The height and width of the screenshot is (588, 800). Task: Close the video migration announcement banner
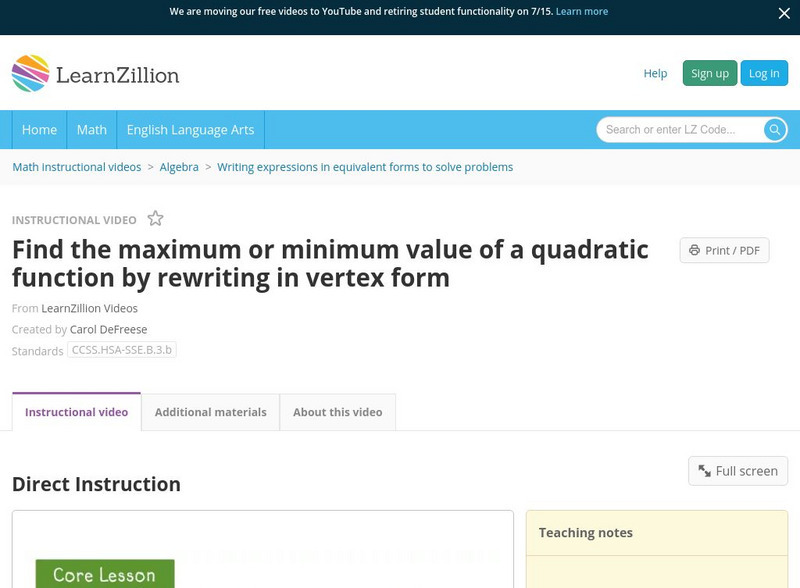tap(782, 13)
